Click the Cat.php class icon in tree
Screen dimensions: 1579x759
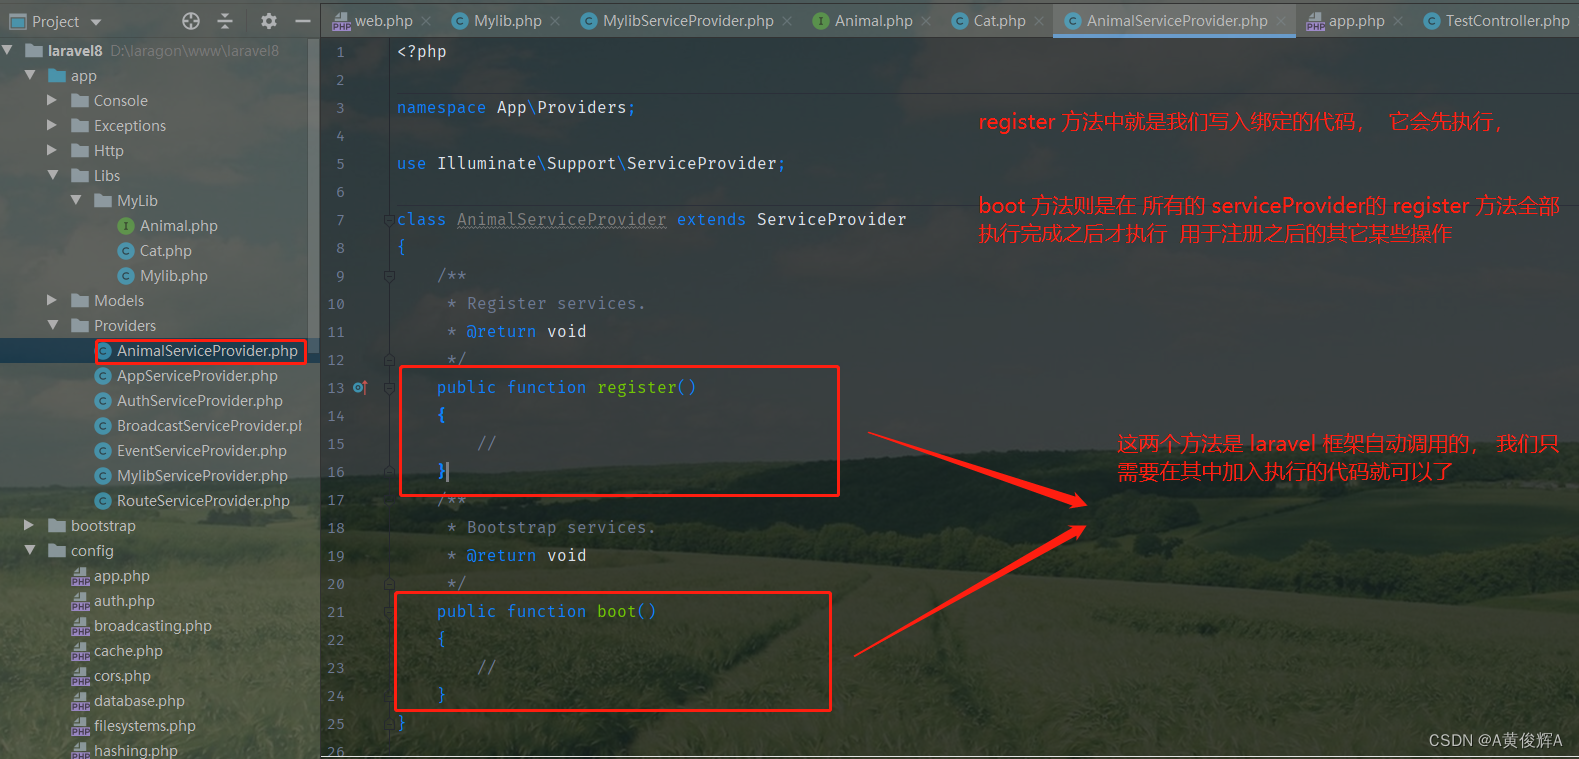click(126, 251)
